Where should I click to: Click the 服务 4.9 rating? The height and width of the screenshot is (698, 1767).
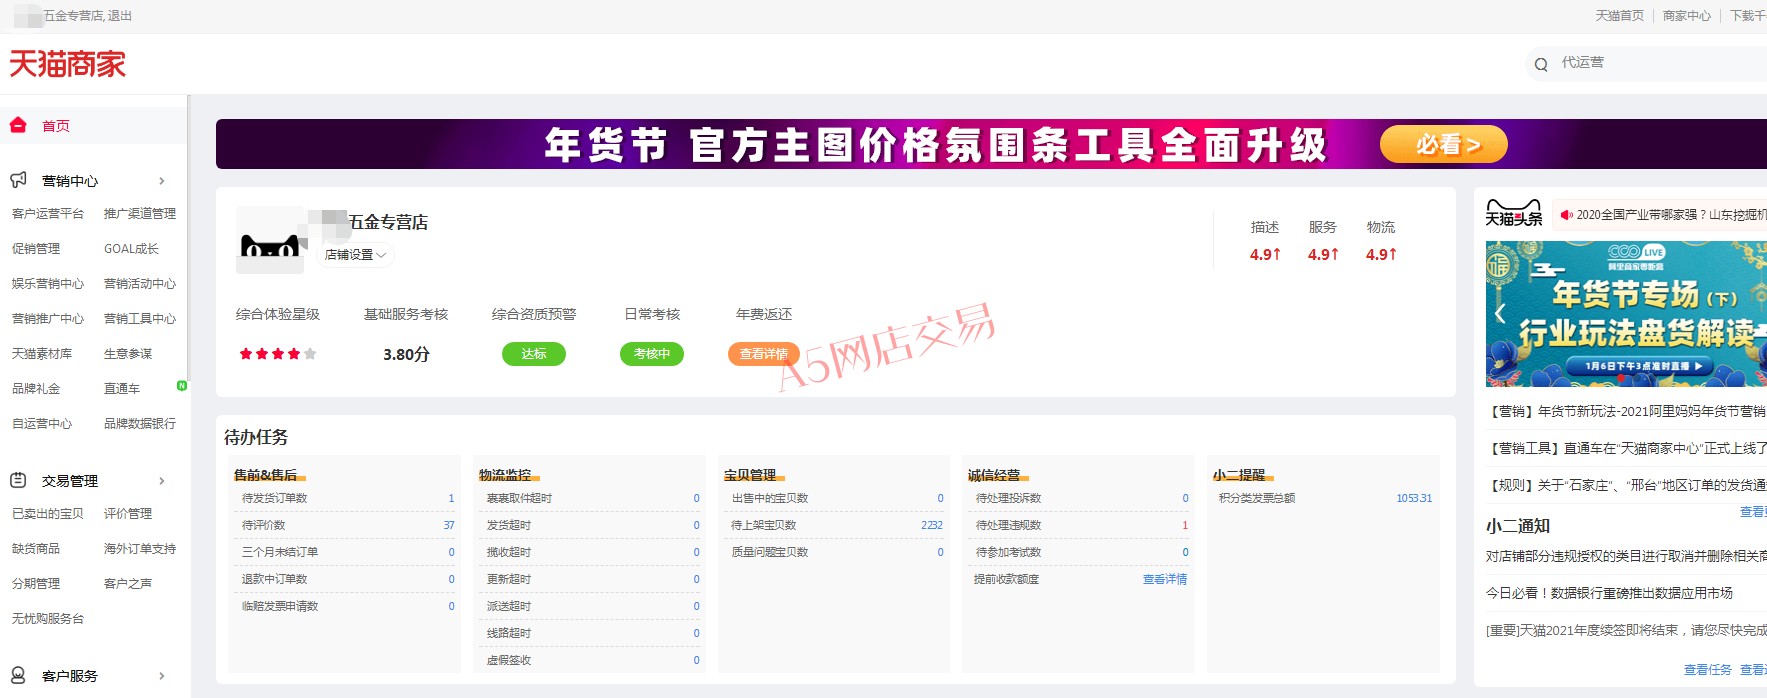click(x=1323, y=255)
